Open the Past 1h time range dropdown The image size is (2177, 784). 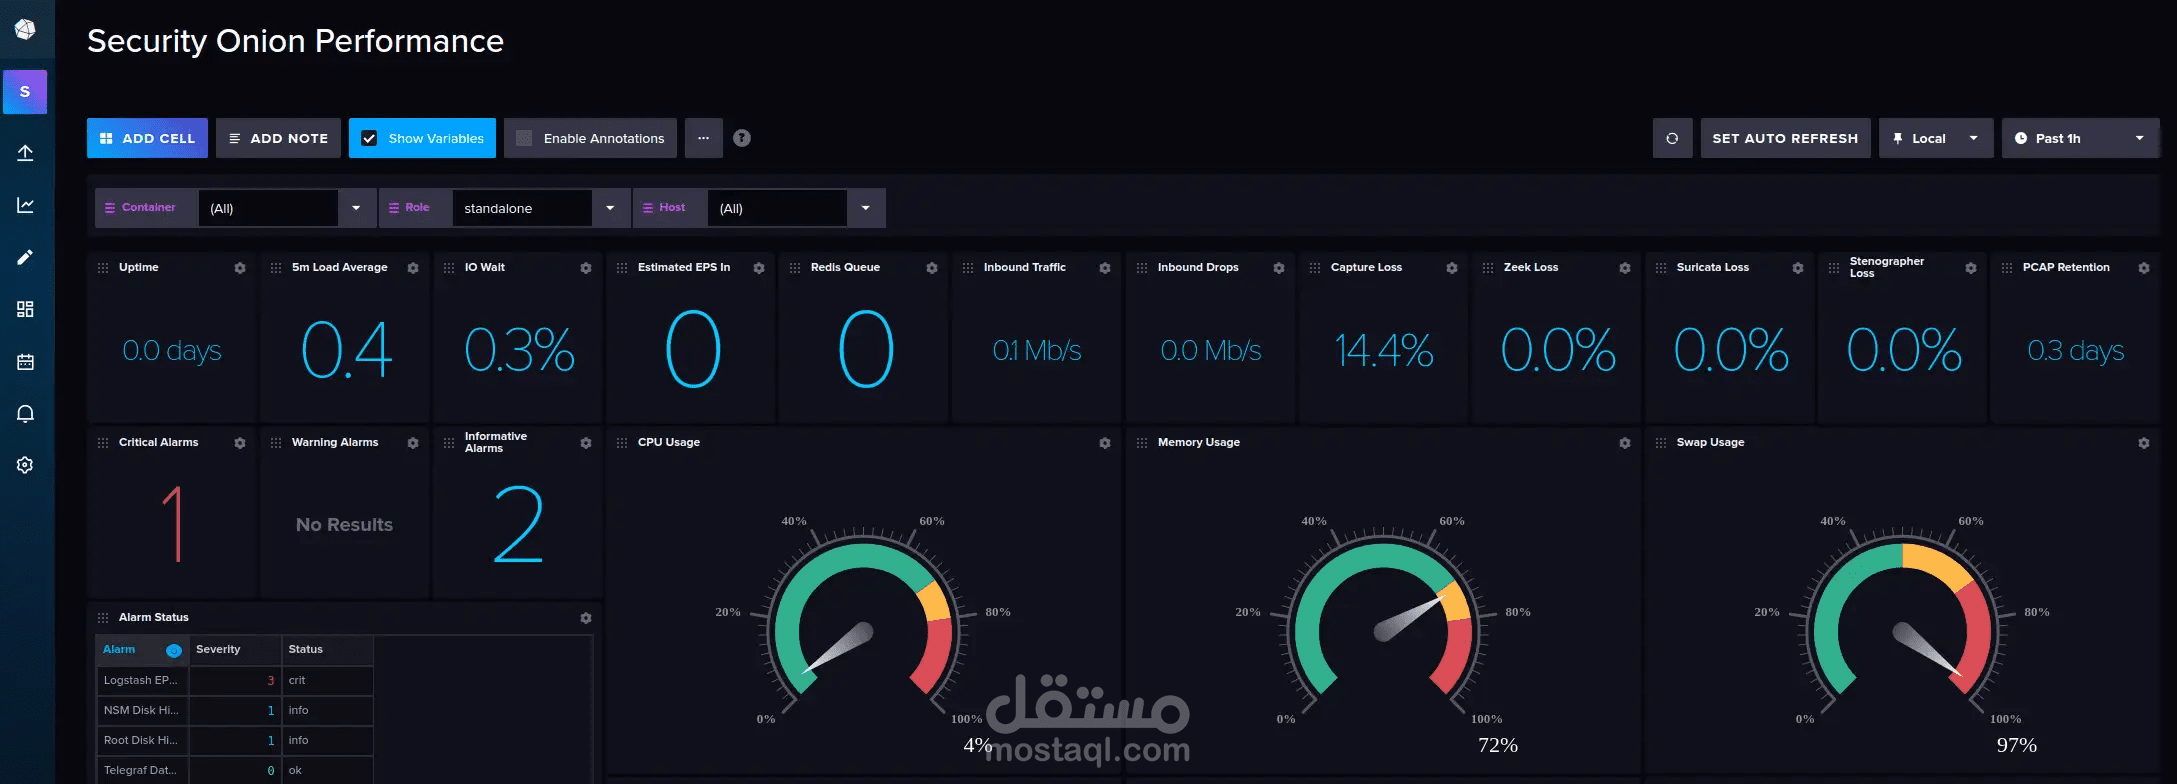coord(2080,138)
